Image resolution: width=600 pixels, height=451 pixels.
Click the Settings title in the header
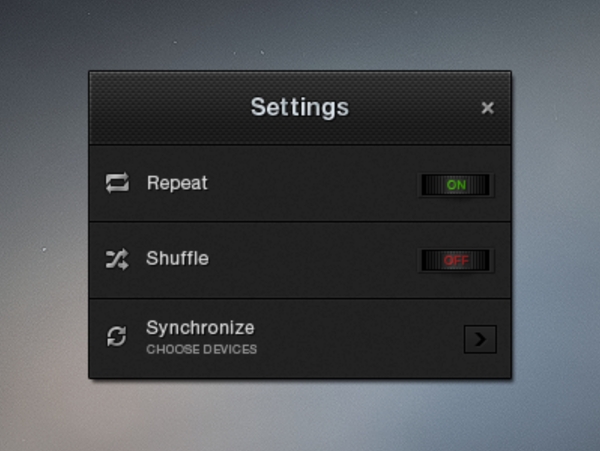pyautogui.click(x=300, y=107)
